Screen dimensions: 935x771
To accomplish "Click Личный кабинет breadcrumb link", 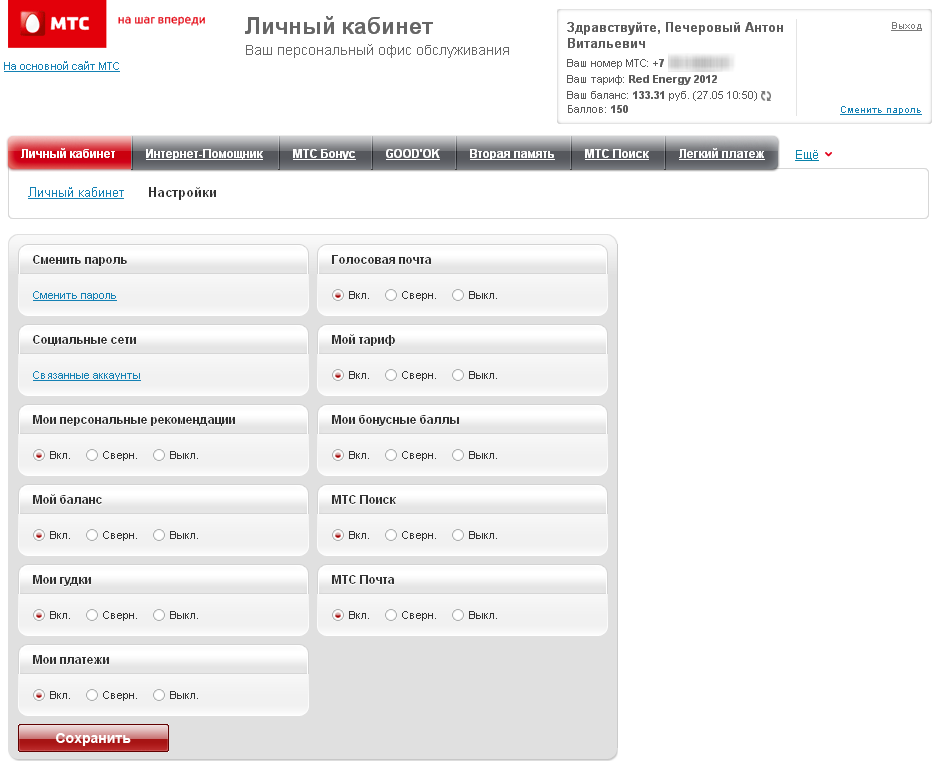I will (76, 192).
